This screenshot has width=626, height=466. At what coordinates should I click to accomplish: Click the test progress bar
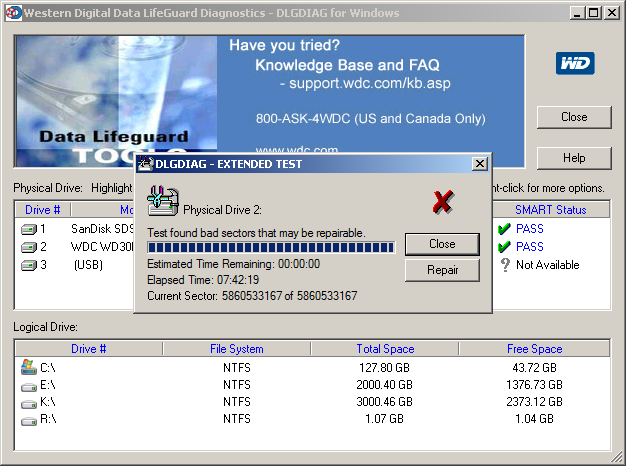[x=271, y=248]
